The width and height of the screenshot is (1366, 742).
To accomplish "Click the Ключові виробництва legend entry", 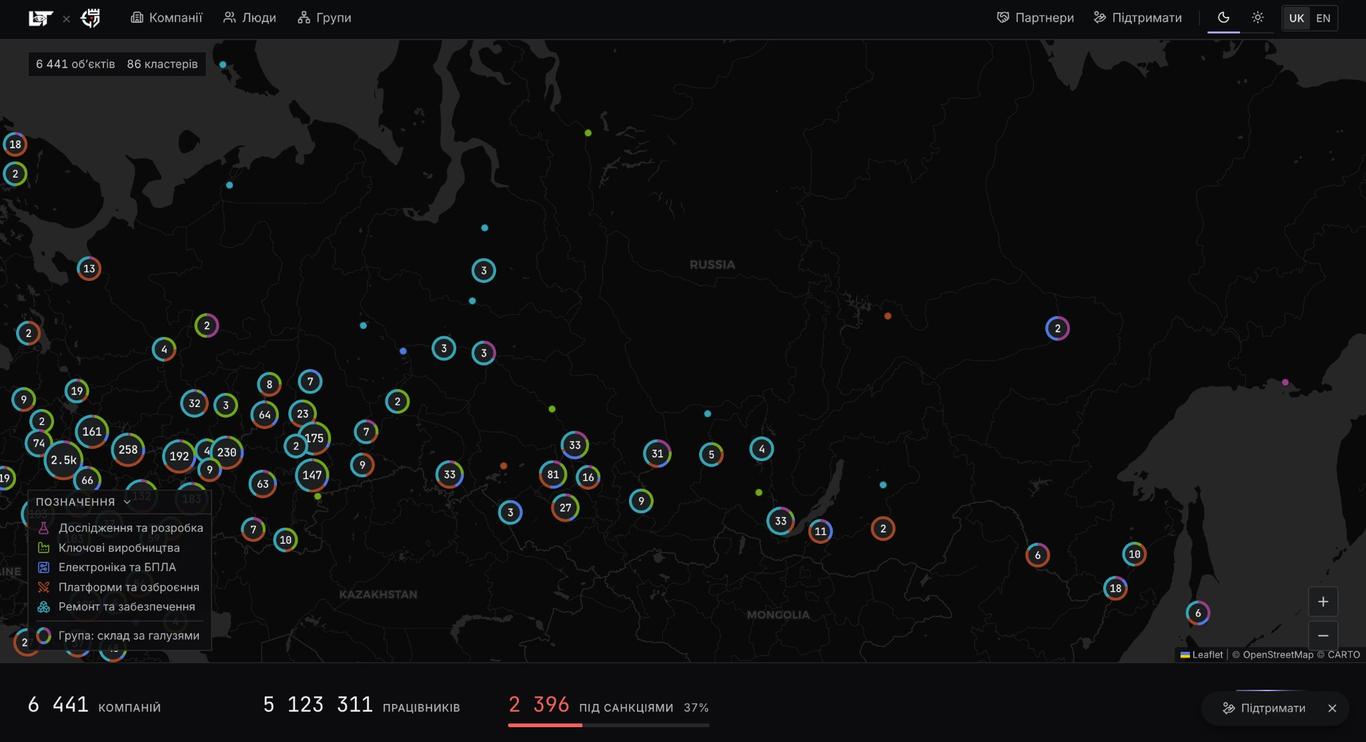I will point(108,548).
